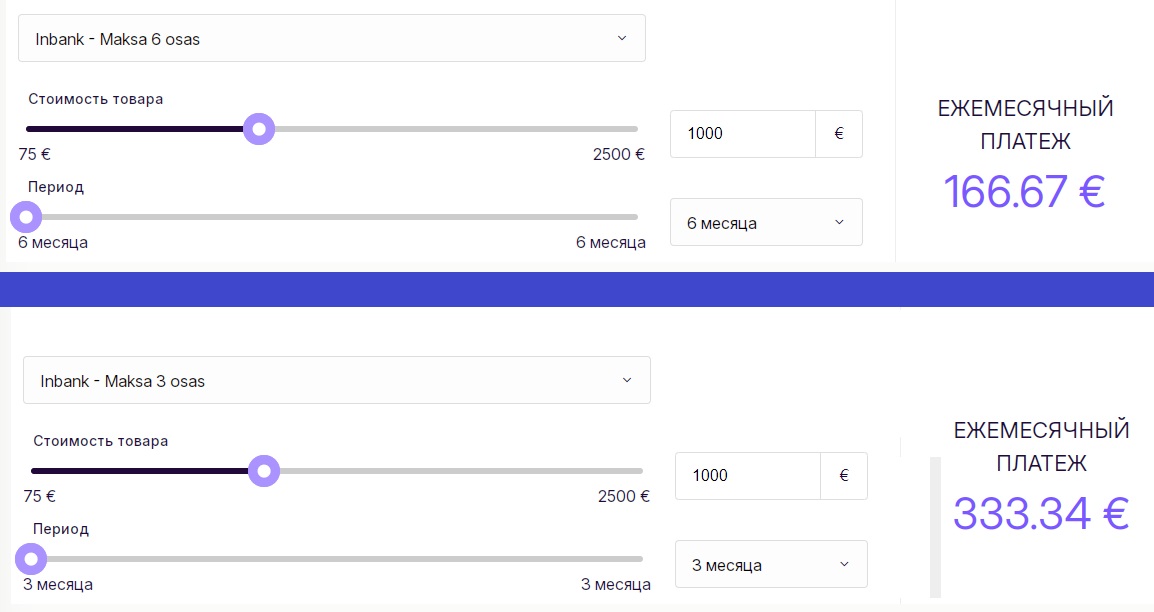Click the "ЕЖЕМЕСЯЧНЫЙ ПЛАТЕЖ" heading above 333.34 €
Image resolution: width=1154 pixels, height=612 pixels.
point(1041,447)
